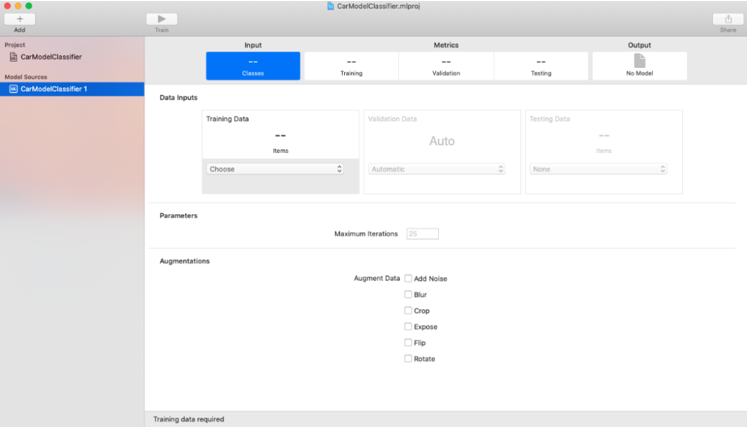Toggle the Flip augmentation checkbox
The image size is (750, 427).
[x=408, y=342]
